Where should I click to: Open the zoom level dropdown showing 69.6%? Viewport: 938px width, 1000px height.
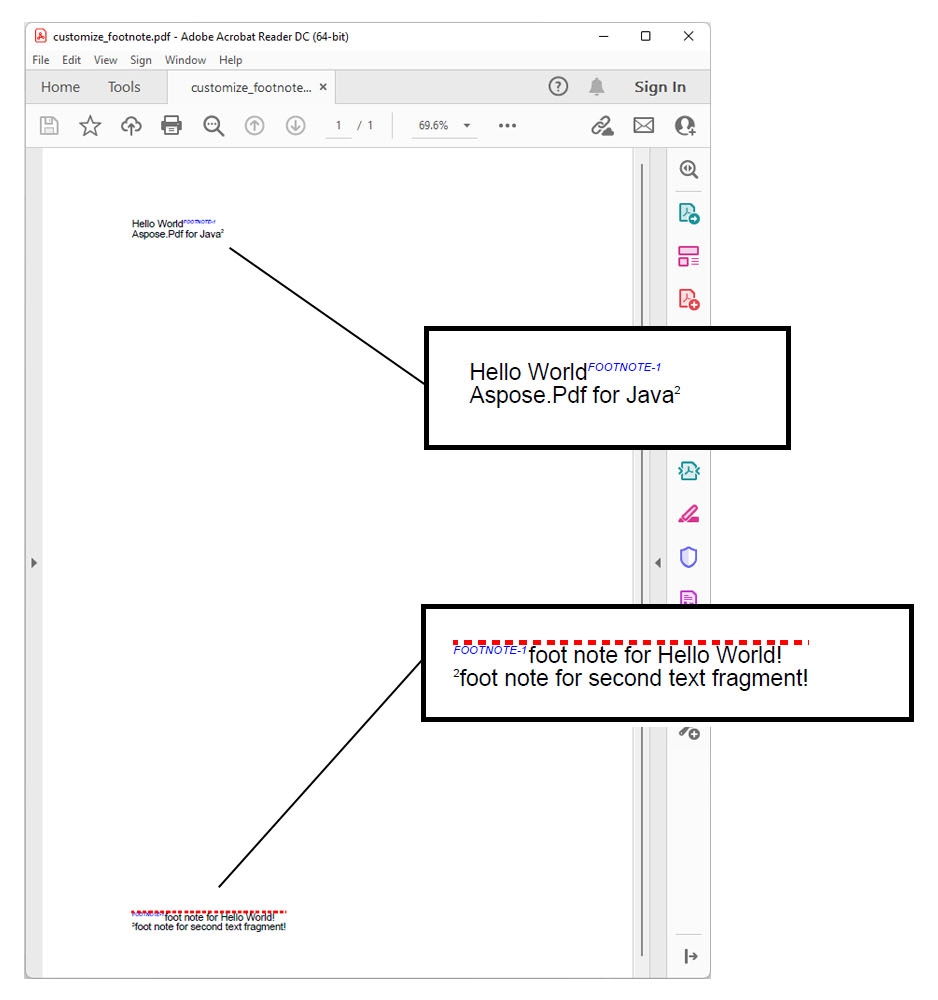point(443,125)
